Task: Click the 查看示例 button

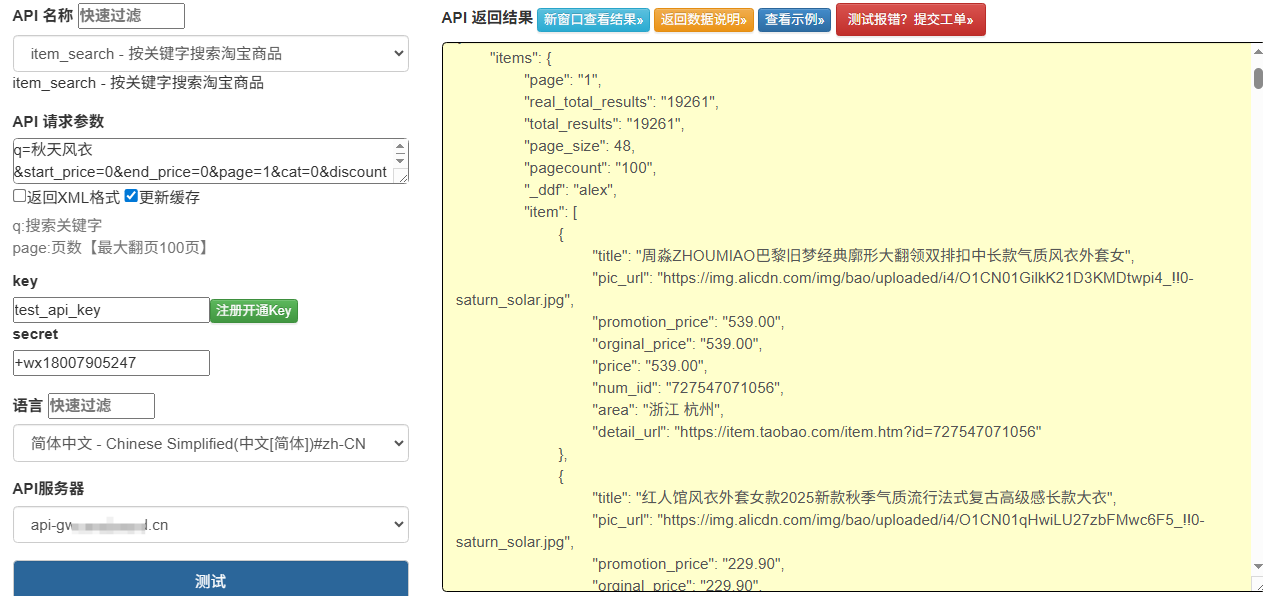Action: pyautogui.click(x=794, y=19)
